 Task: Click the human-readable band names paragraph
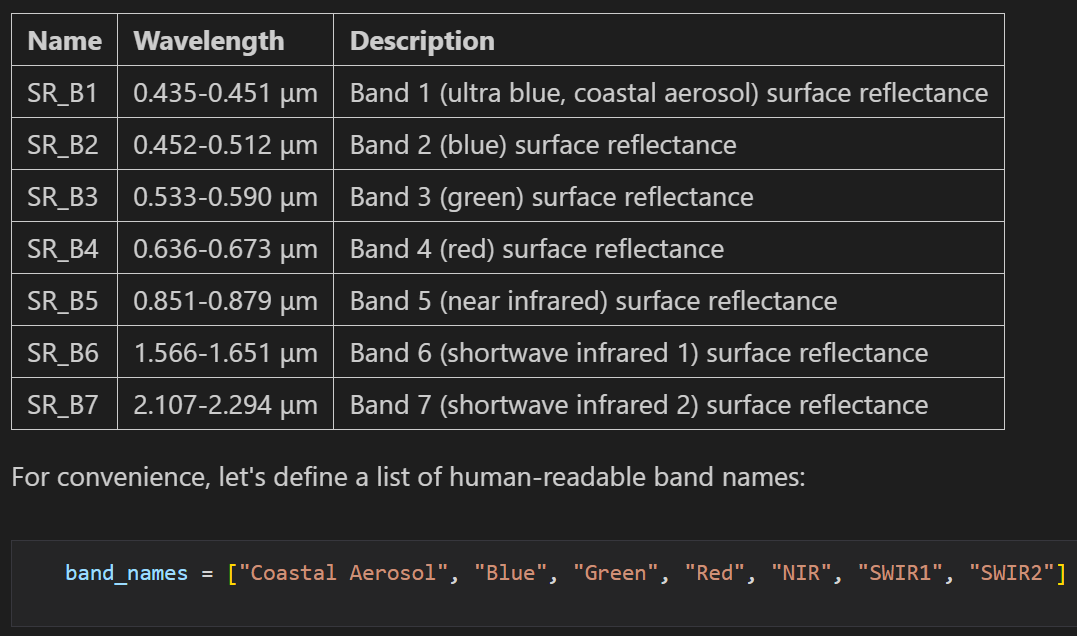click(408, 477)
